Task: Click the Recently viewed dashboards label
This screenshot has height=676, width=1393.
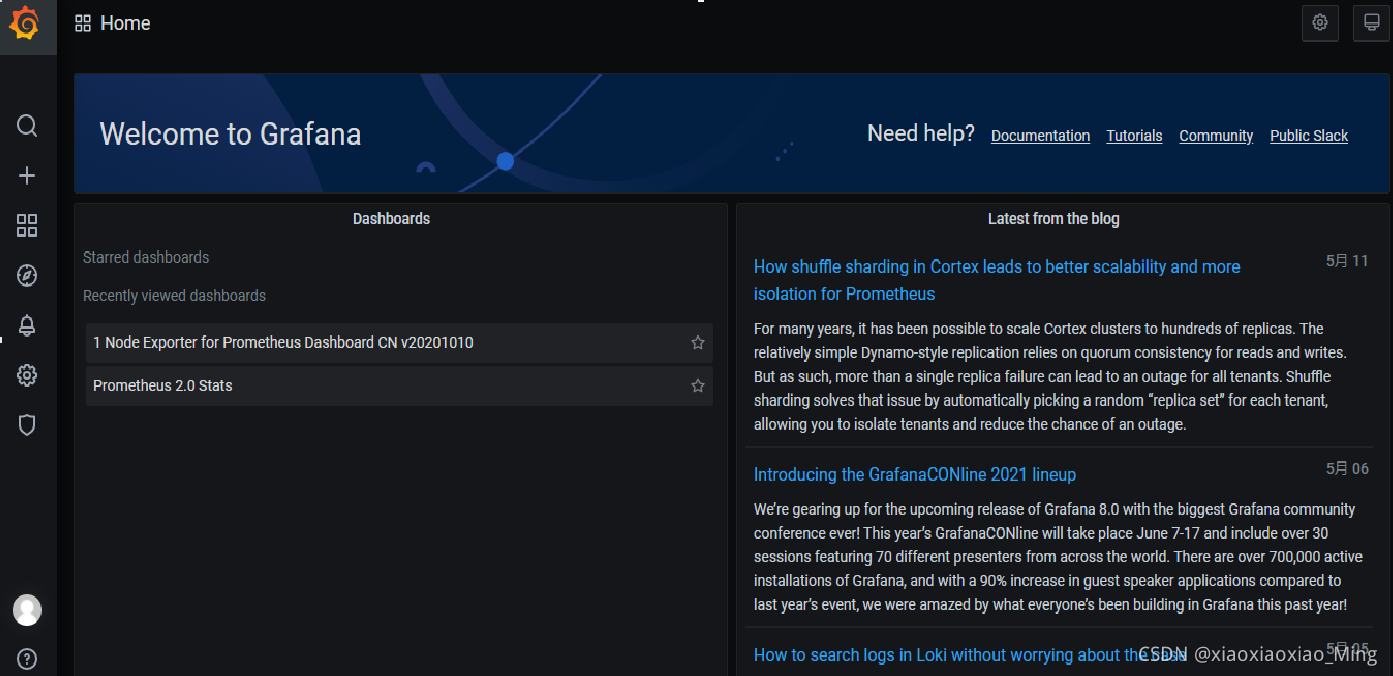Action: (174, 295)
